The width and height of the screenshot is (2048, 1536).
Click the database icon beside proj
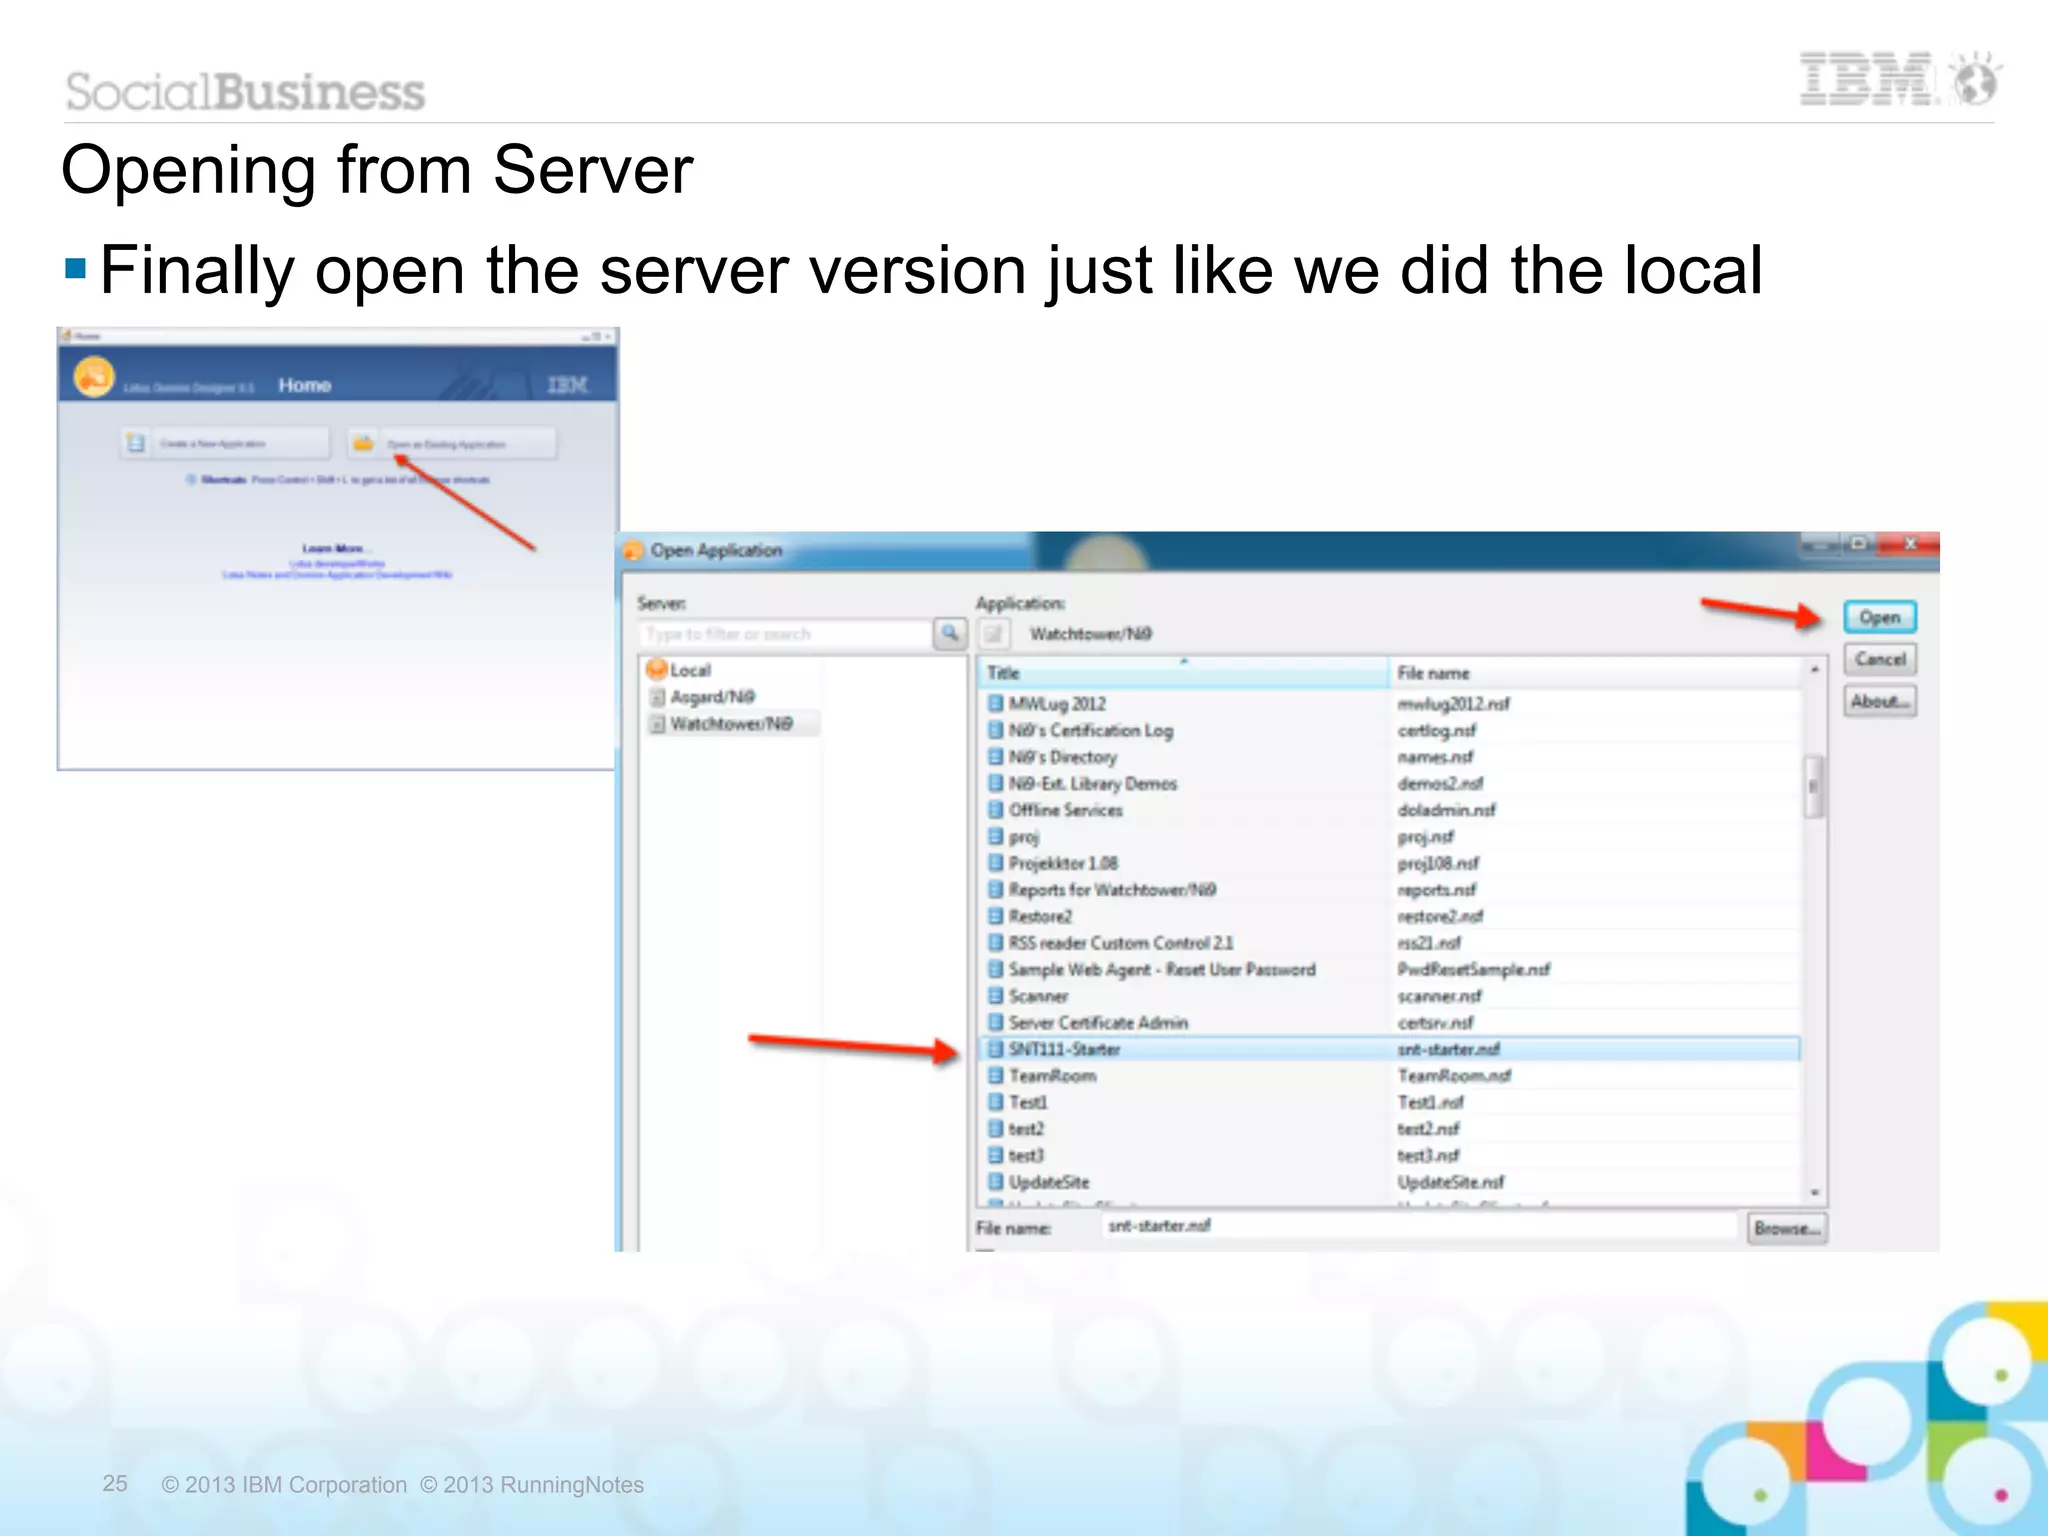995,836
